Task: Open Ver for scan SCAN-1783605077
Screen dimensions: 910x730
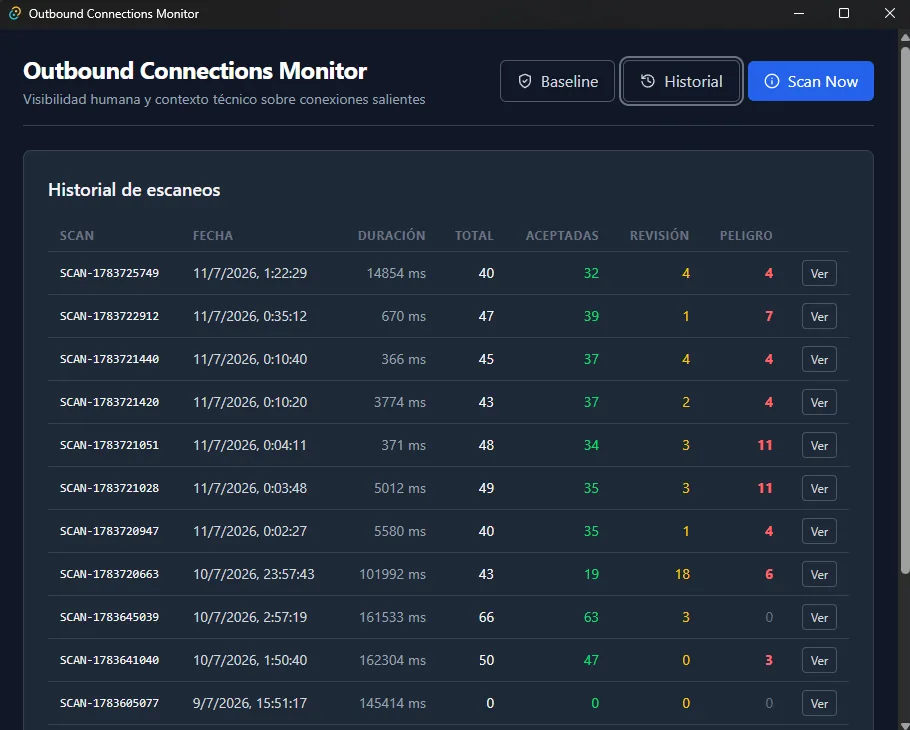Action: (x=819, y=703)
